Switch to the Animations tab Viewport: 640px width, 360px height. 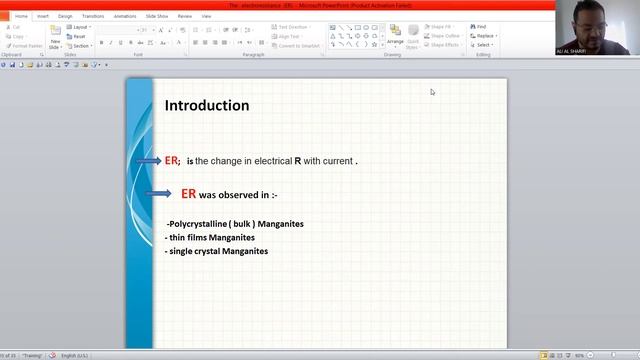click(x=125, y=16)
